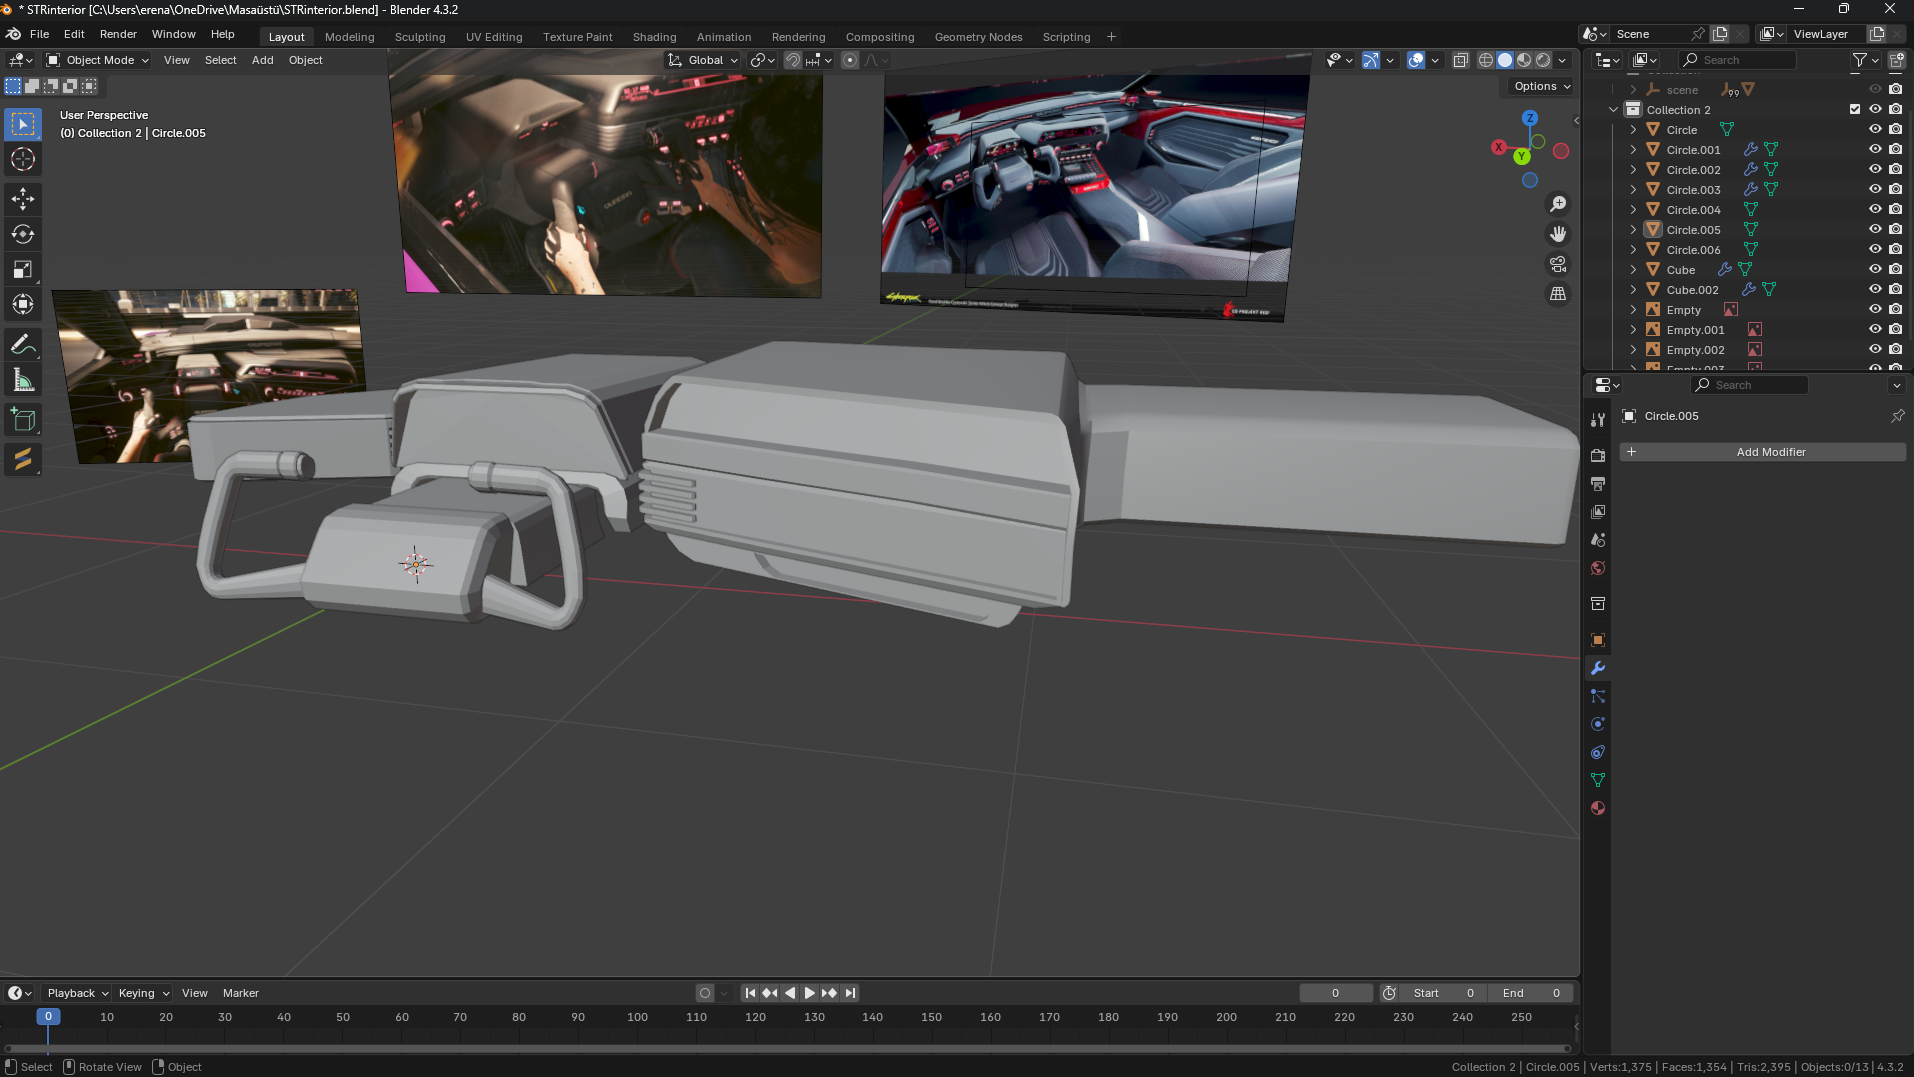1914x1077 pixels.
Task: Uncheck Collection 2 exclude checkbox
Action: (1855, 109)
